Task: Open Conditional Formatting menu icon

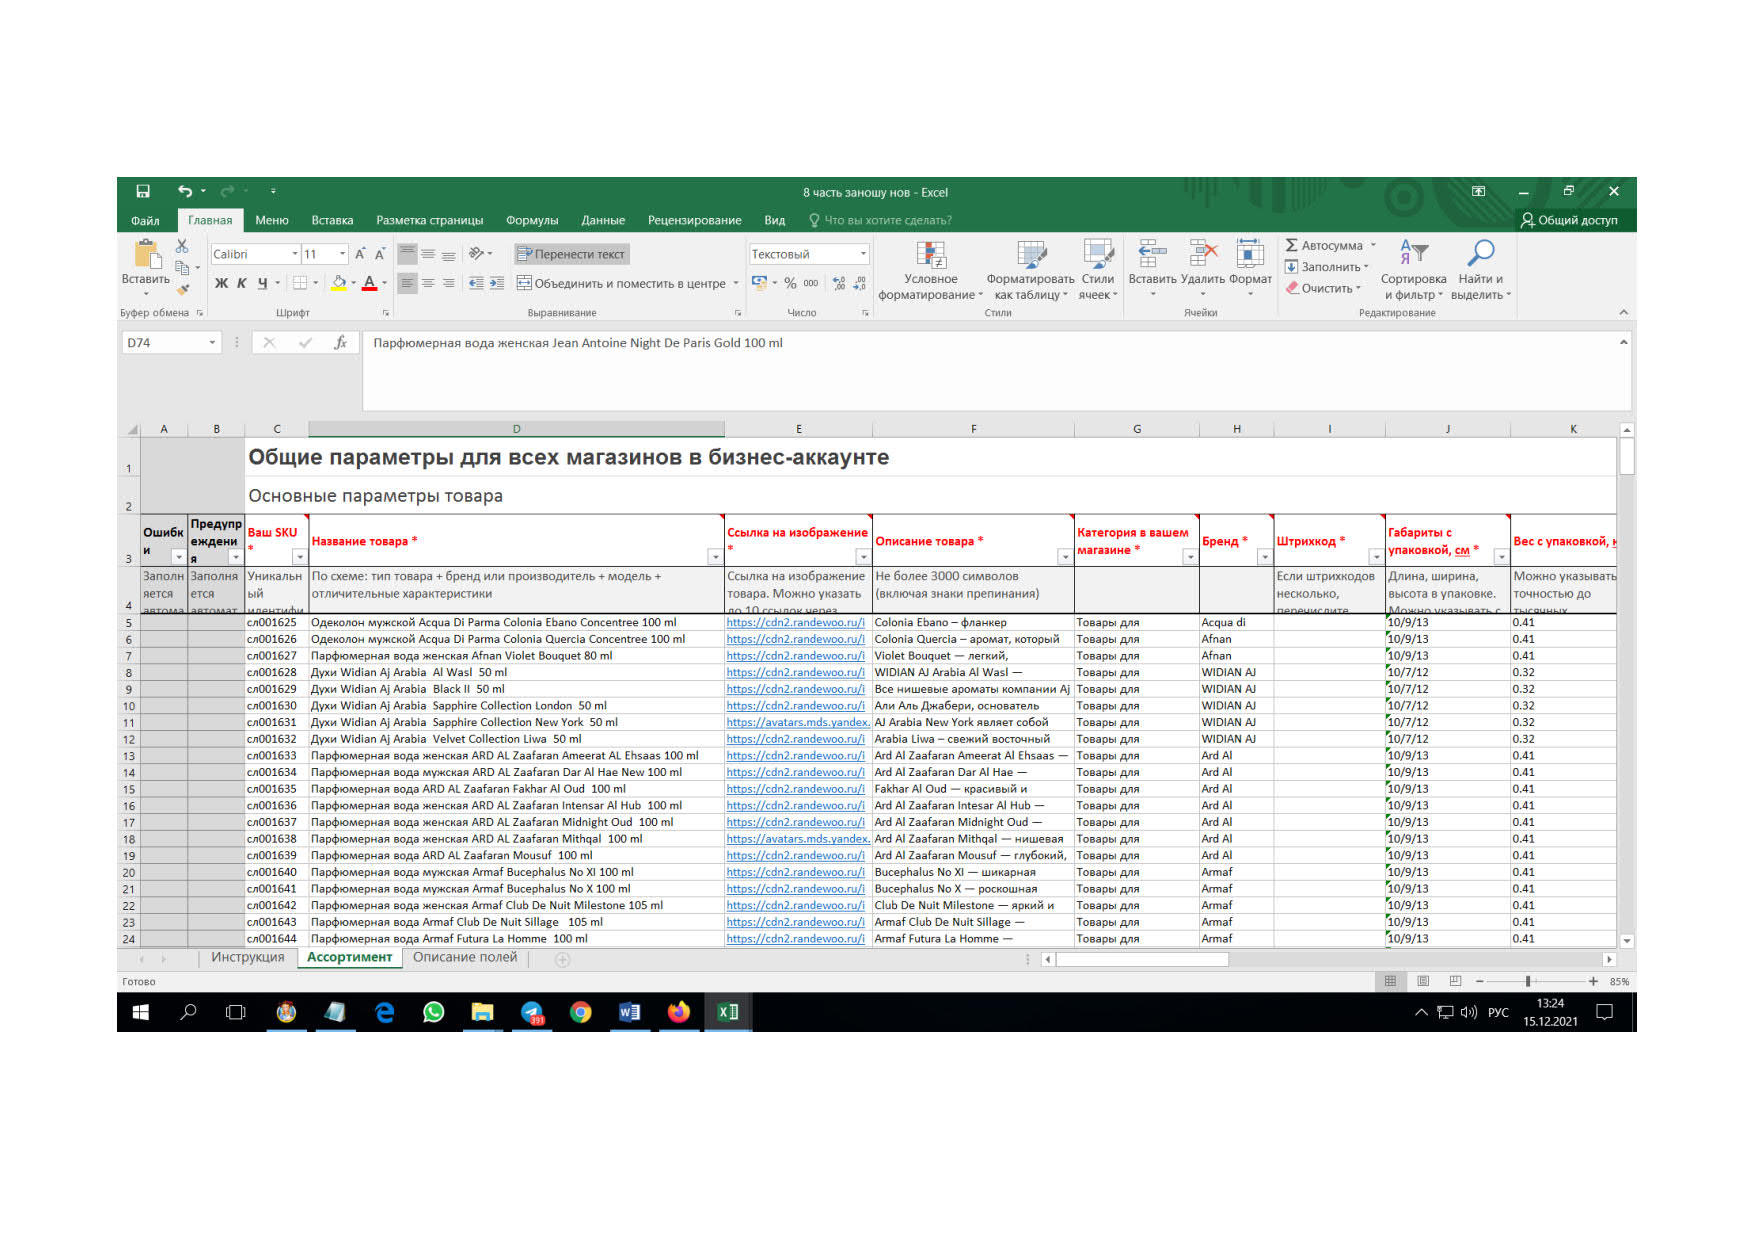Action: pos(931,255)
